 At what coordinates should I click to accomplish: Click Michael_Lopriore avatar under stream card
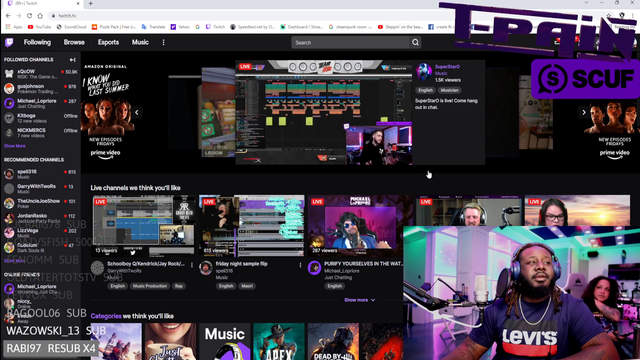314,268
